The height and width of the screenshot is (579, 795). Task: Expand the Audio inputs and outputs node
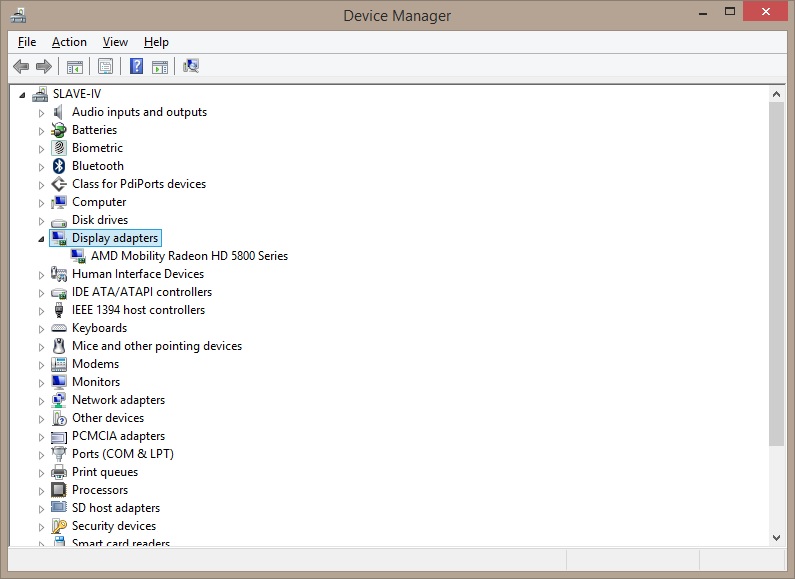coord(41,112)
